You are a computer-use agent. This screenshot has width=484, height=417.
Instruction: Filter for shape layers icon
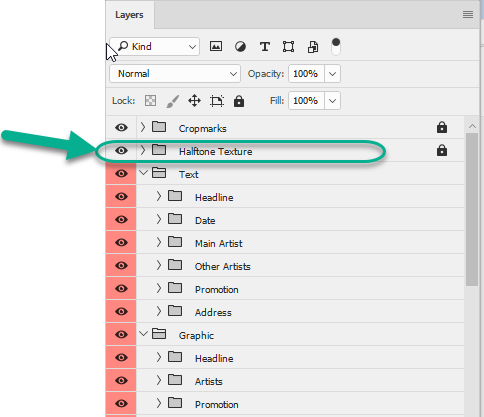pyautogui.click(x=289, y=47)
